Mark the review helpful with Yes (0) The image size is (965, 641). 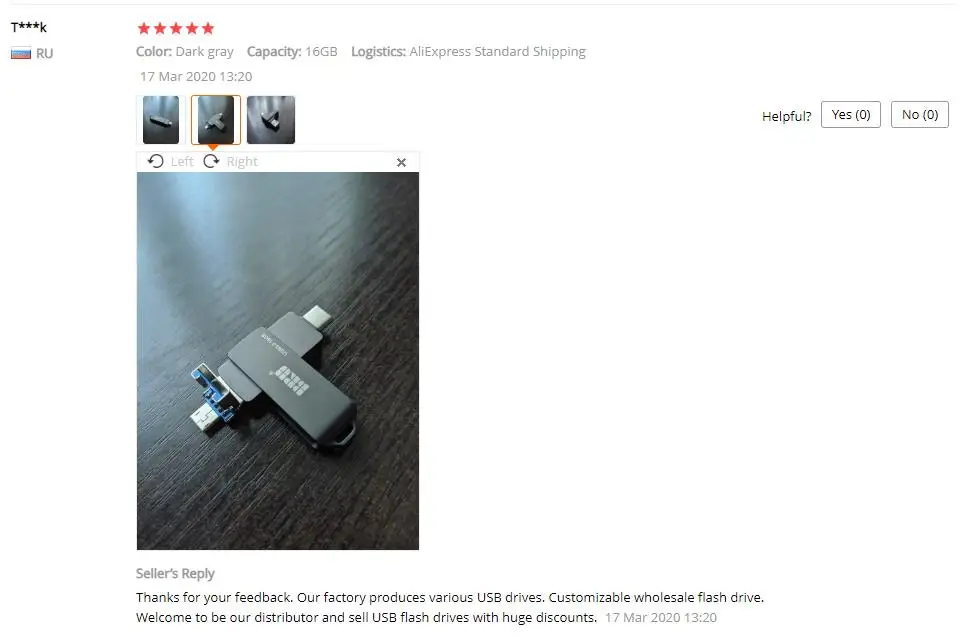click(851, 114)
